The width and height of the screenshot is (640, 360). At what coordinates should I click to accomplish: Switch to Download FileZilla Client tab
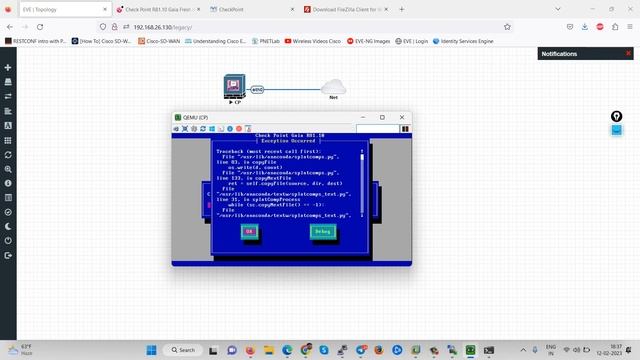pyautogui.click(x=346, y=9)
